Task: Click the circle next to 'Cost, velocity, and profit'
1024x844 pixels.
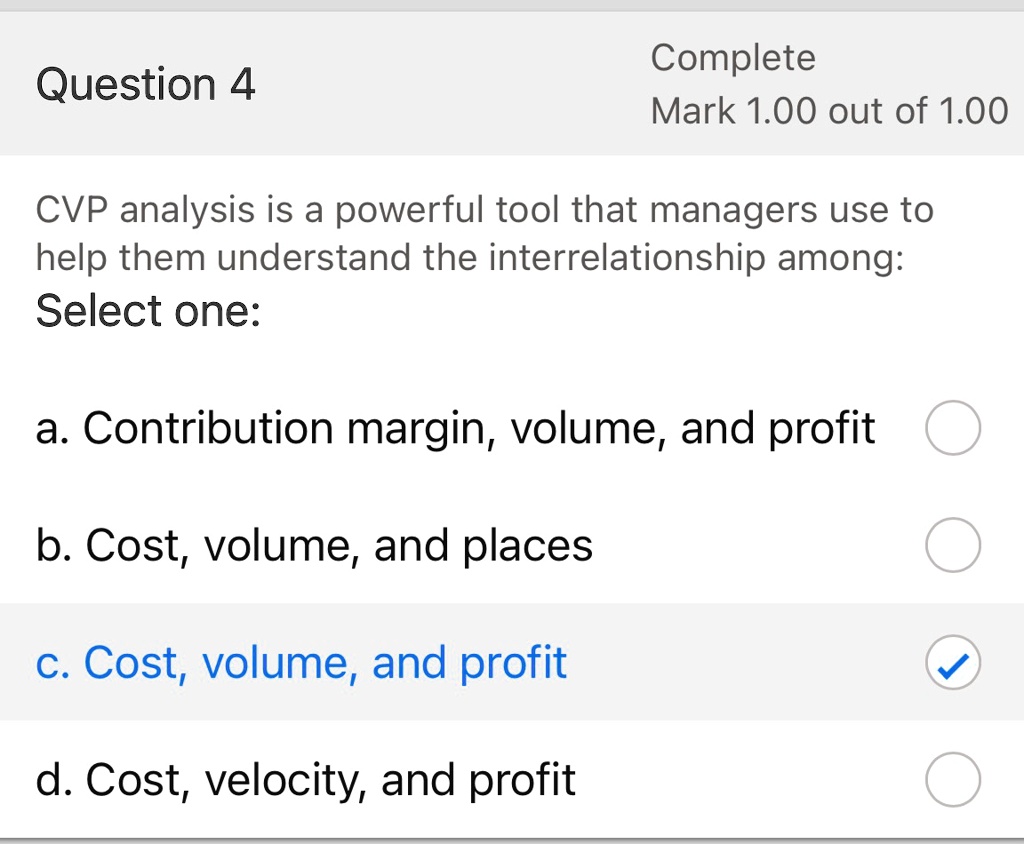Action: 952,779
